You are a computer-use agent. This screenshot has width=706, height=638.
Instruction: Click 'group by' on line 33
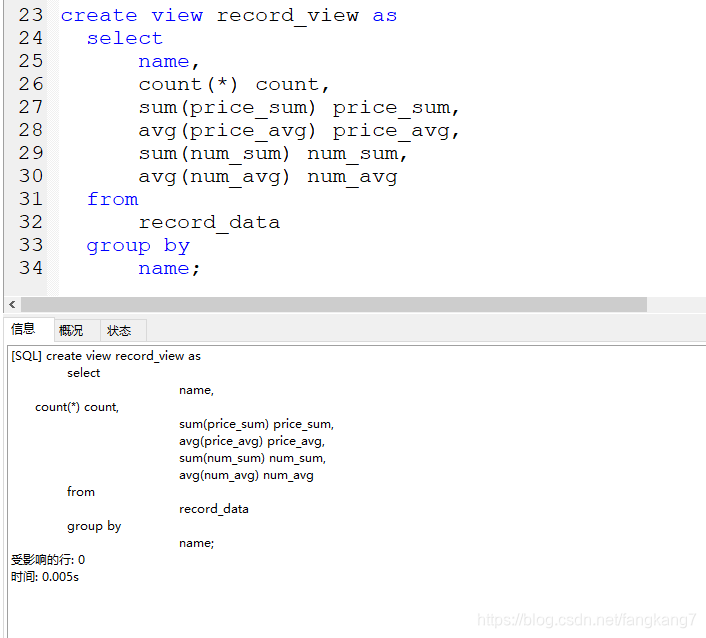click(x=138, y=246)
